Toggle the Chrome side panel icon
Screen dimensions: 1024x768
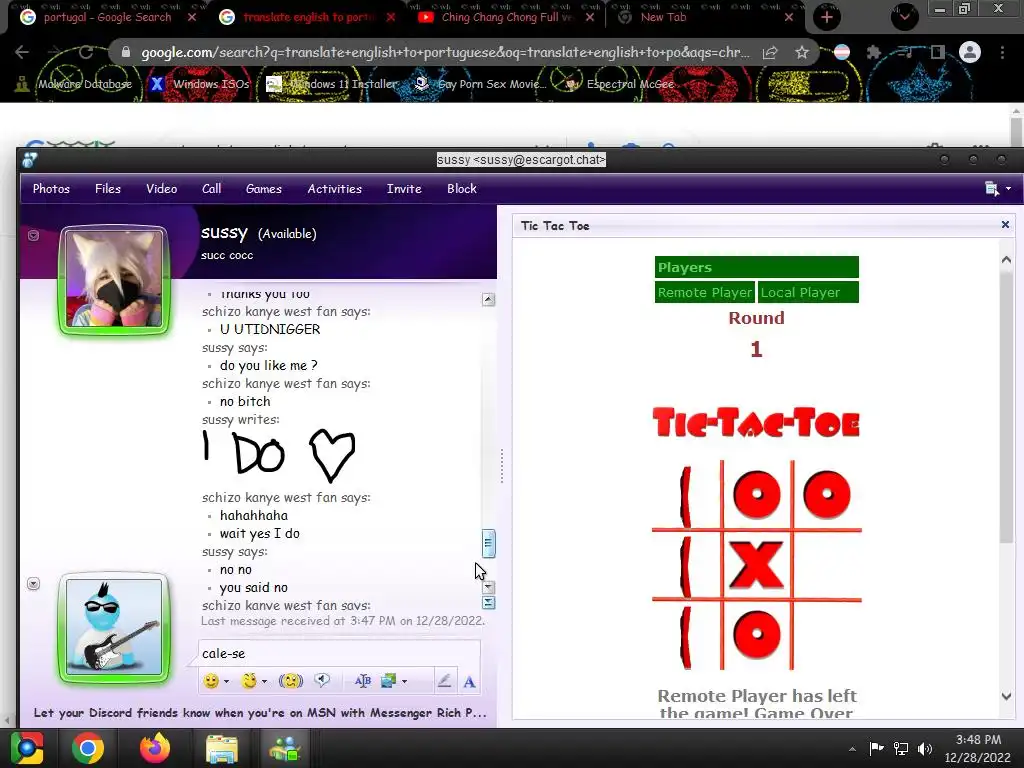coord(938,52)
